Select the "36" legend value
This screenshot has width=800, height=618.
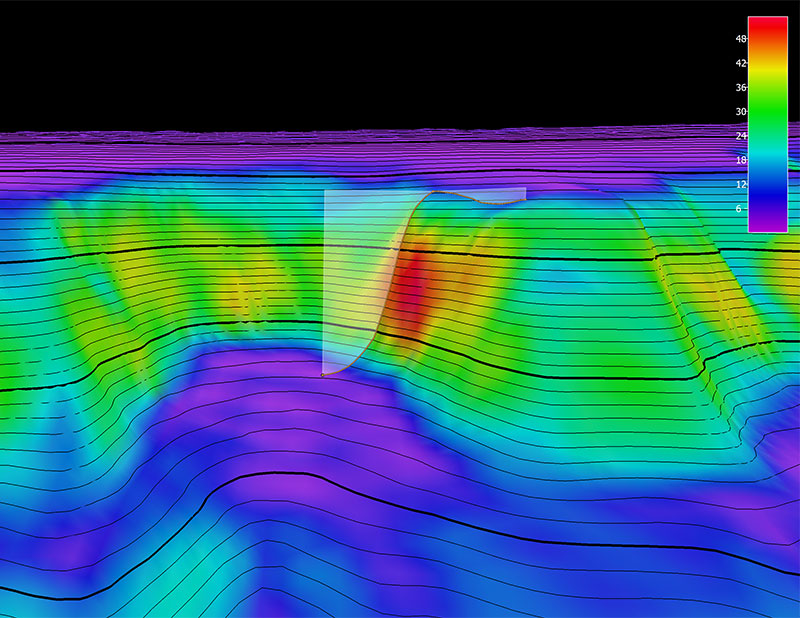point(740,88)
